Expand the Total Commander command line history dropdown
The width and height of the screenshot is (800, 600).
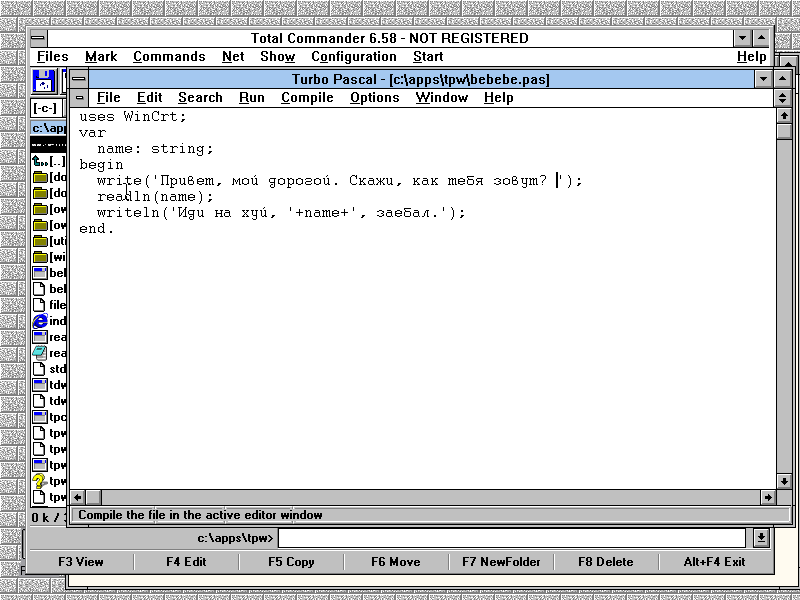click(x=761, y=538)
